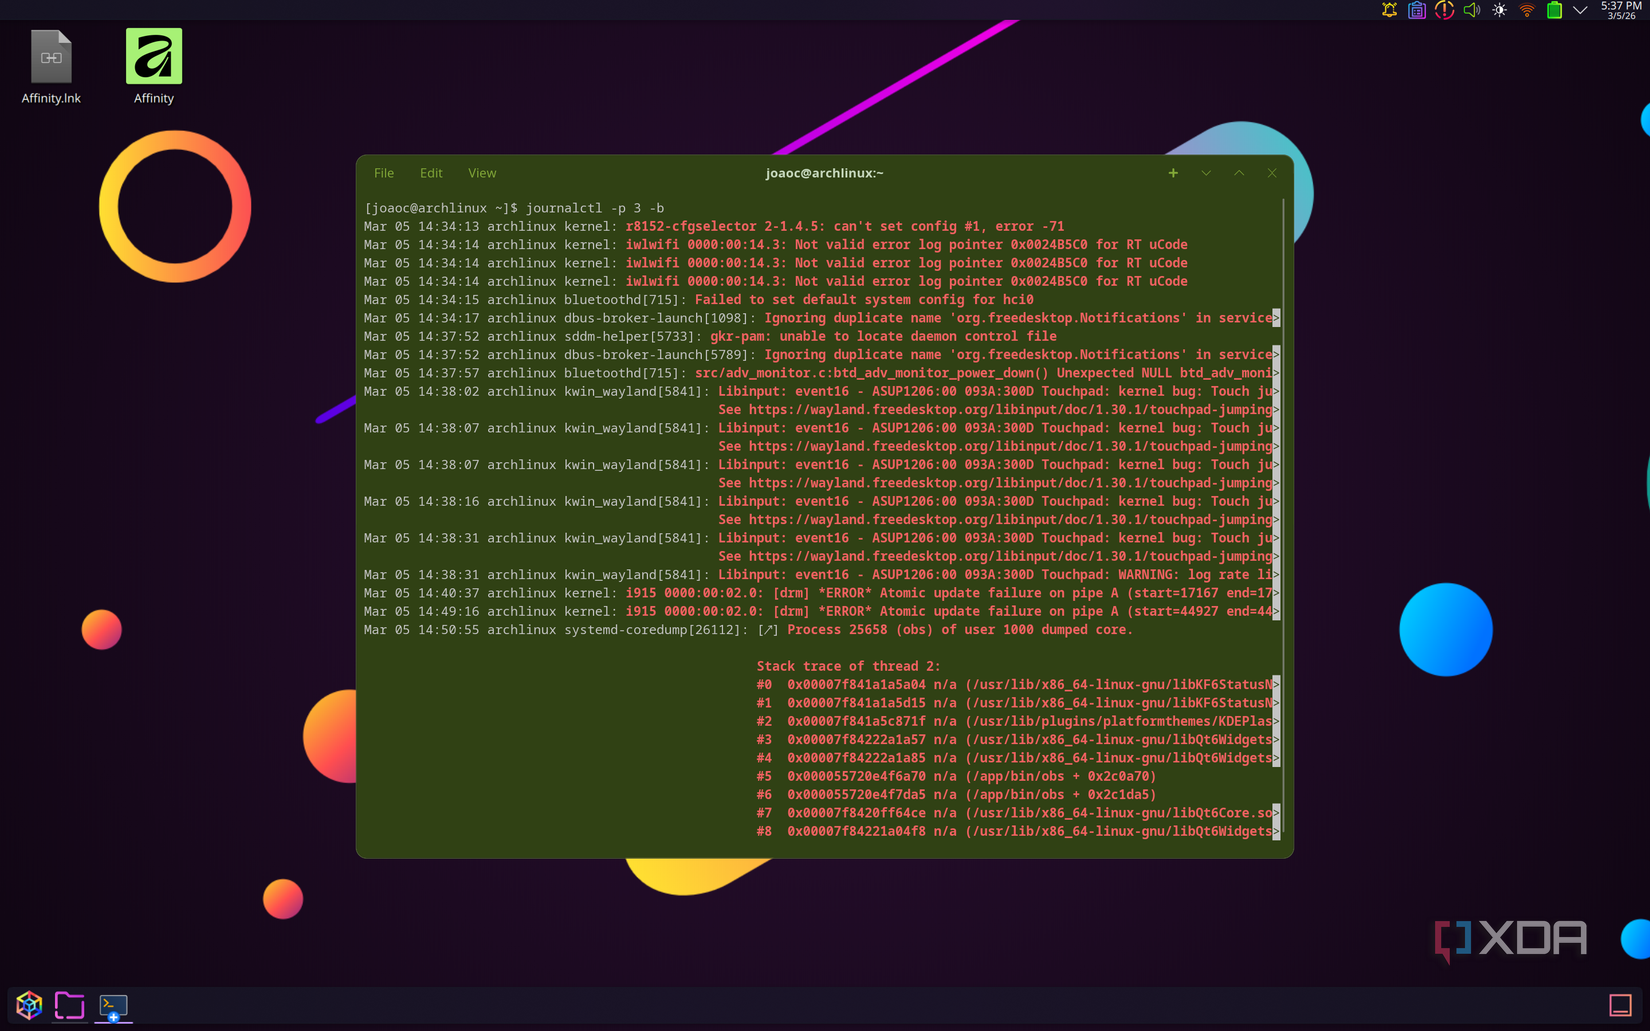1650x1031 pixels.
Task: Open the clipboard manager in the system tray
Action: click(x=1416, y=10)
